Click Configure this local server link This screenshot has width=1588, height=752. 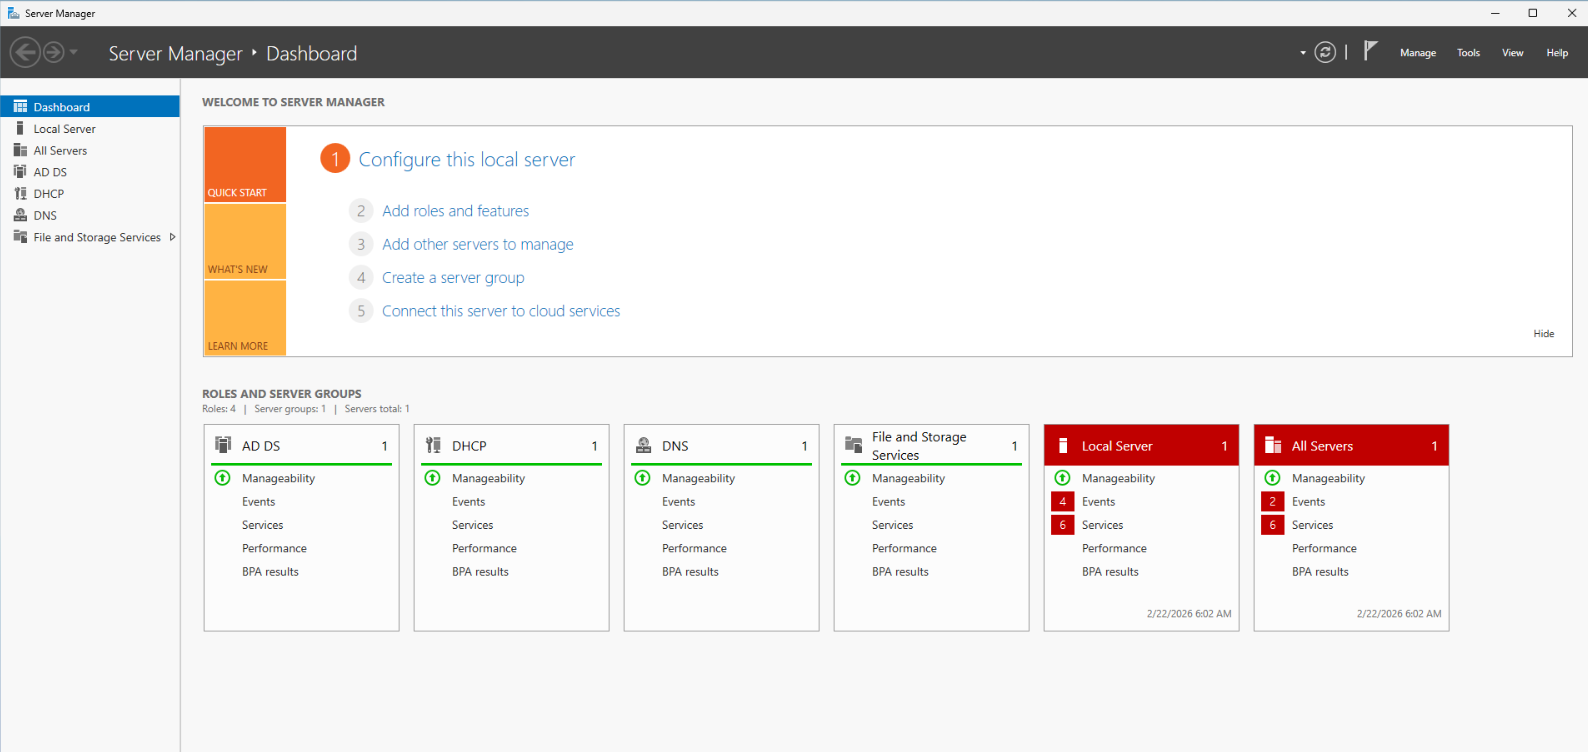click(467, 160)
